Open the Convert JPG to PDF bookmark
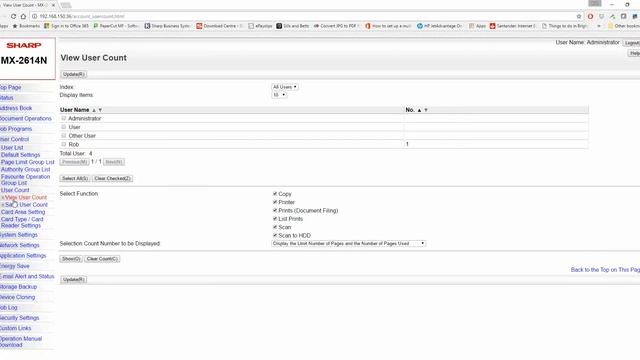Viewport: 640px width, 360px height. coord(336,26)
